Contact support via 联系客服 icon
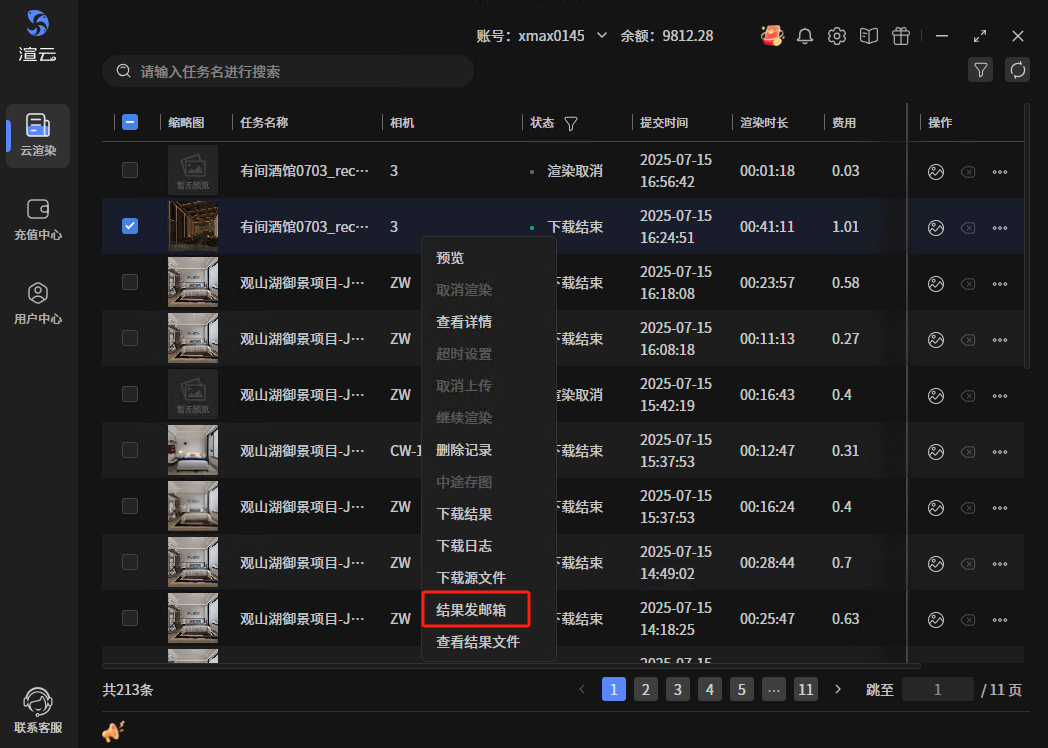This screenshot has width=1048, height=748. tap(38, 710)
